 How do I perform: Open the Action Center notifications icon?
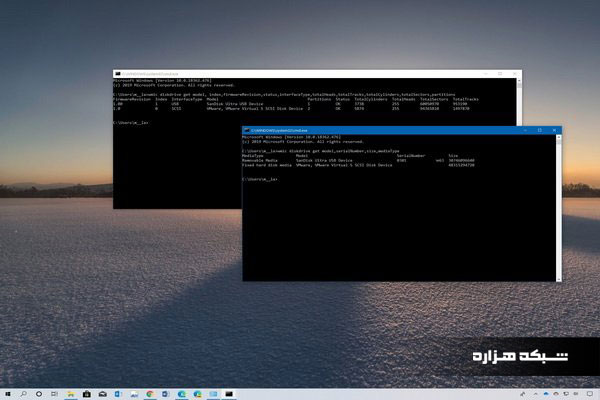click(x=590, y=394)
